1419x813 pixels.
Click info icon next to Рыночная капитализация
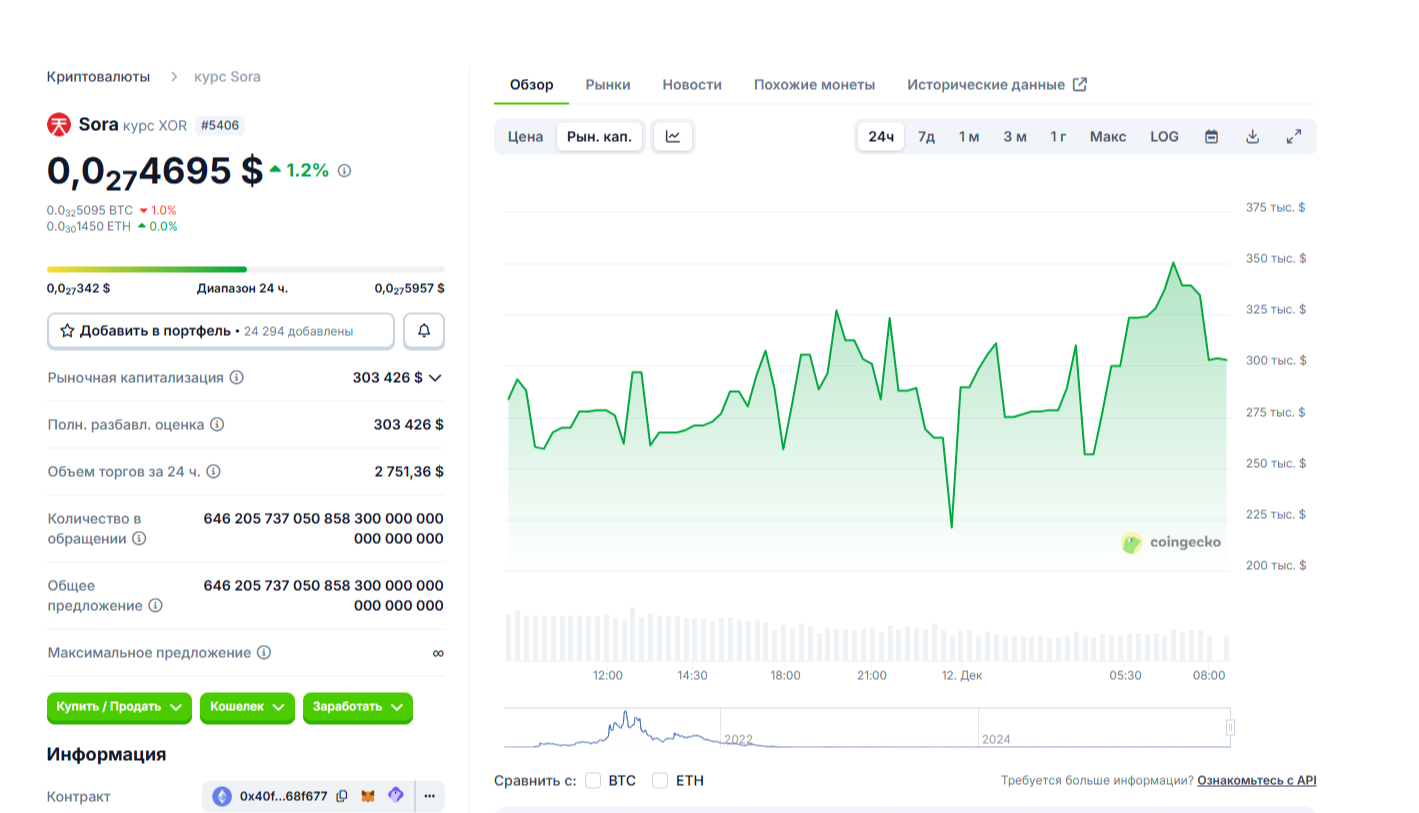[237, 378]
